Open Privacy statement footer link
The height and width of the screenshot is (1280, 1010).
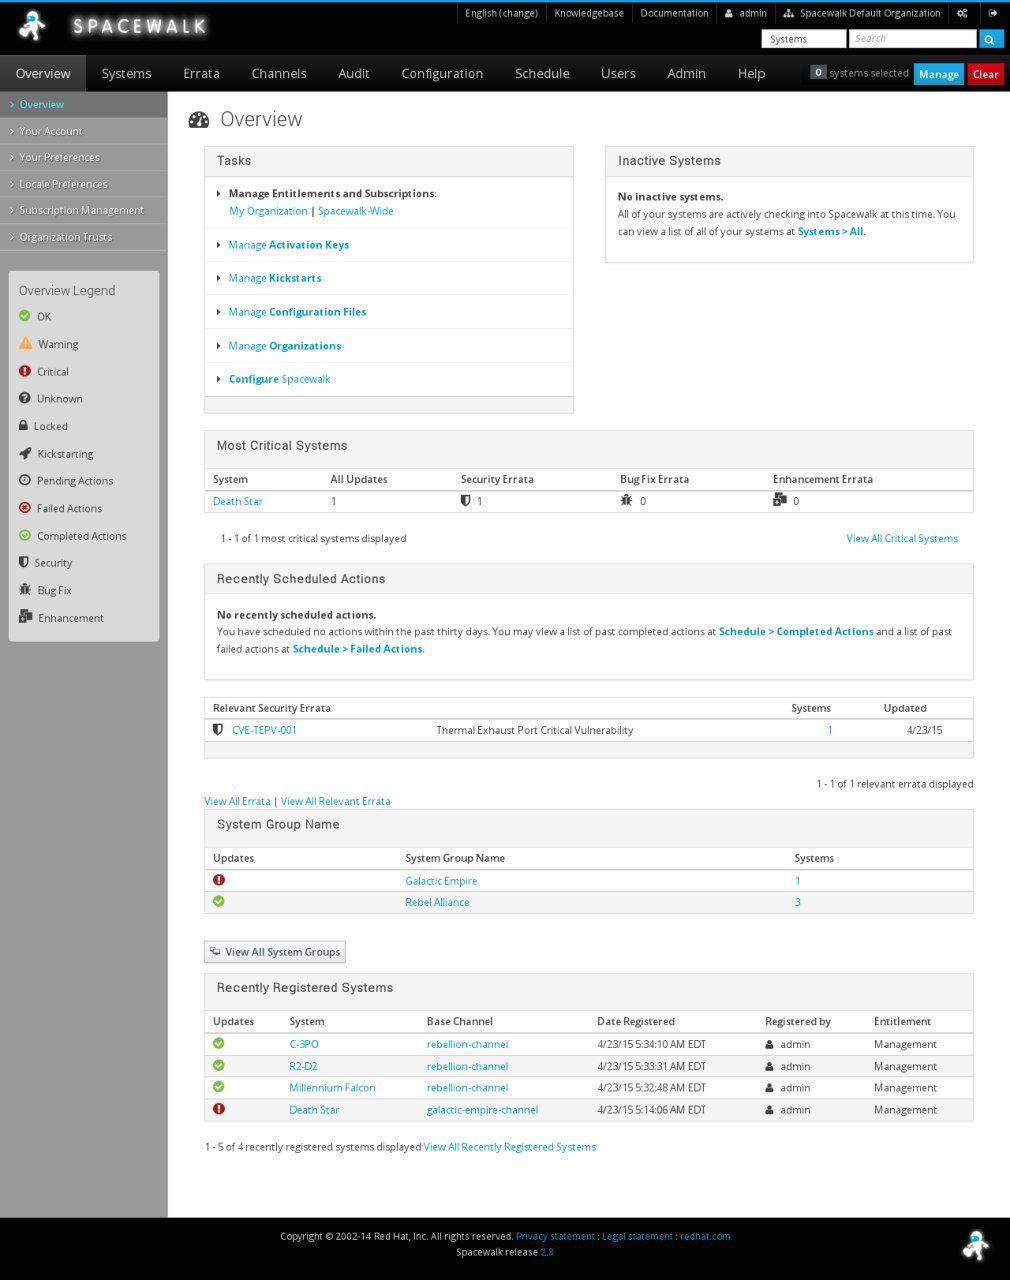tap(555, 1236)
